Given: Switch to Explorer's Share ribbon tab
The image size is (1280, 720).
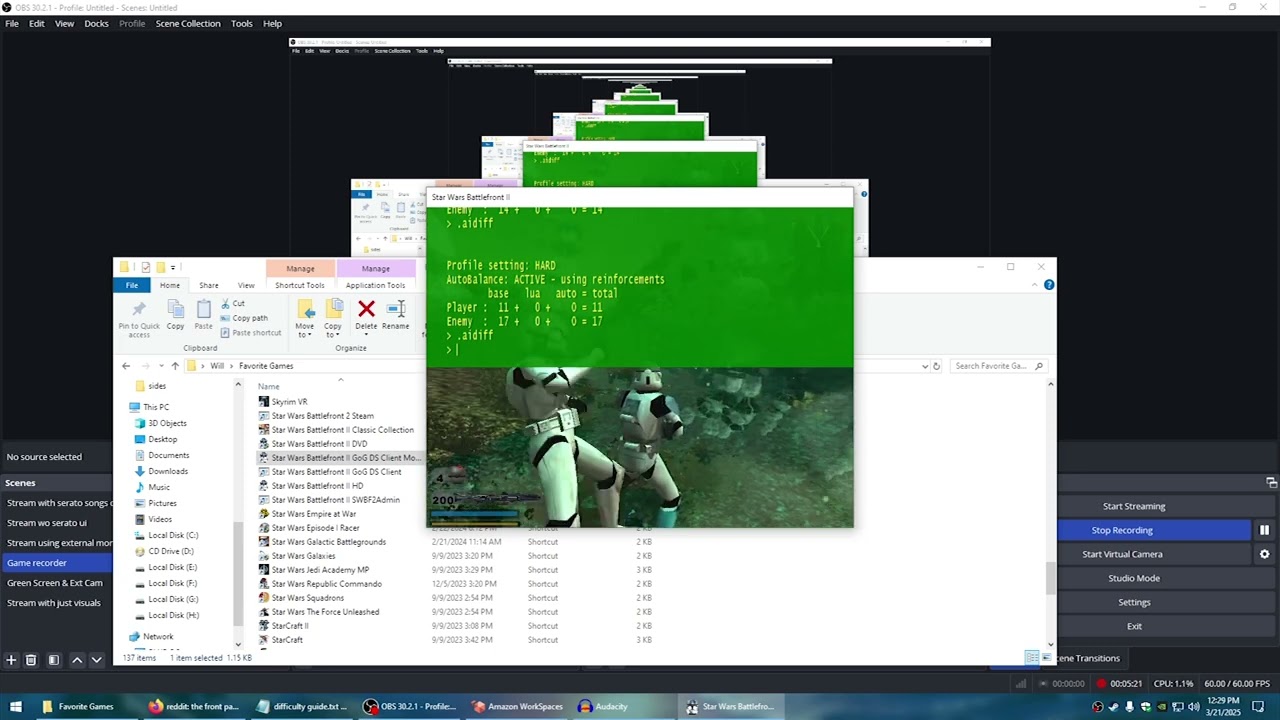Looking at the screenshot, I should pyautogui.click(x=208, y=285).
